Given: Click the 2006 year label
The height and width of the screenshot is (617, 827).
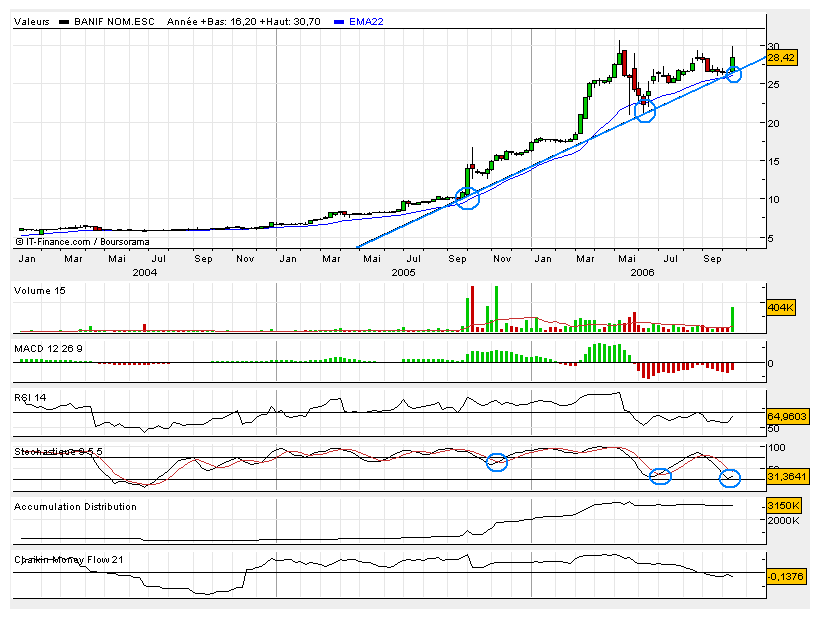Looking at the screenshot, I should tap(642, 273).
